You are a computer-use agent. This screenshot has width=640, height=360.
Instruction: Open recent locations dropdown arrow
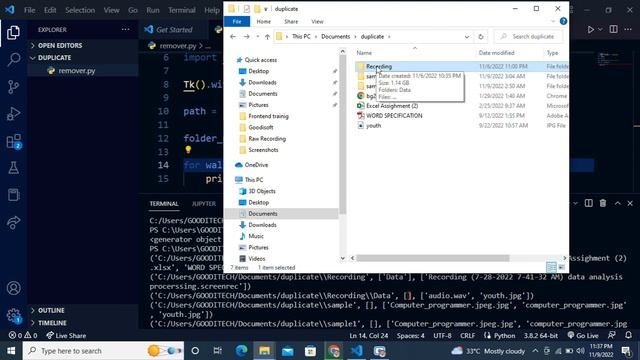point(258,37)
